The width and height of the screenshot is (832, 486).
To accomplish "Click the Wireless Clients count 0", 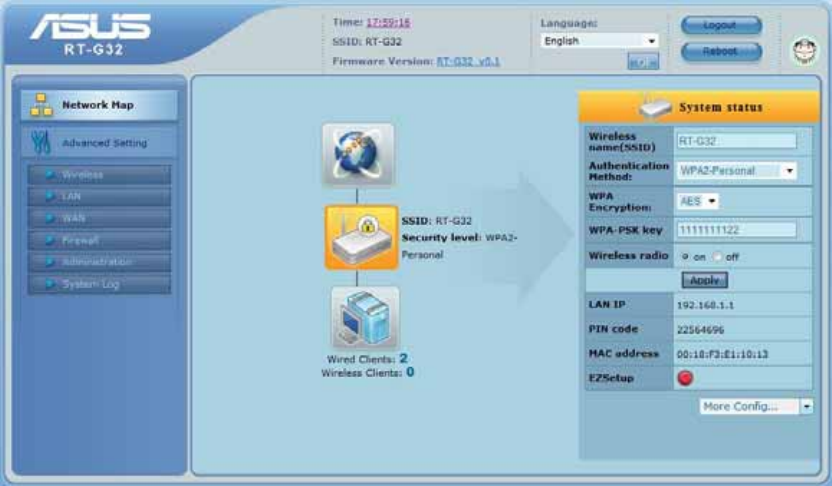I will click(x=410, y=372).
